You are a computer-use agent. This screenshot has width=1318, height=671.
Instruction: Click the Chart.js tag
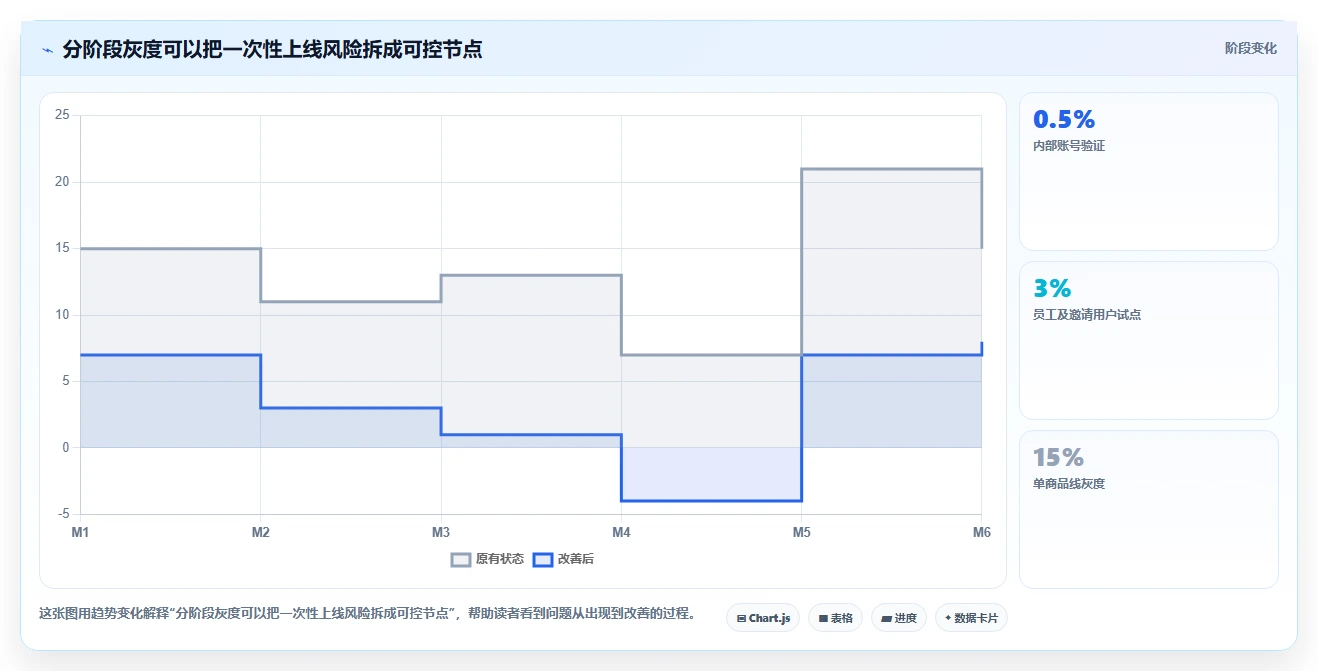coord(763,618)
